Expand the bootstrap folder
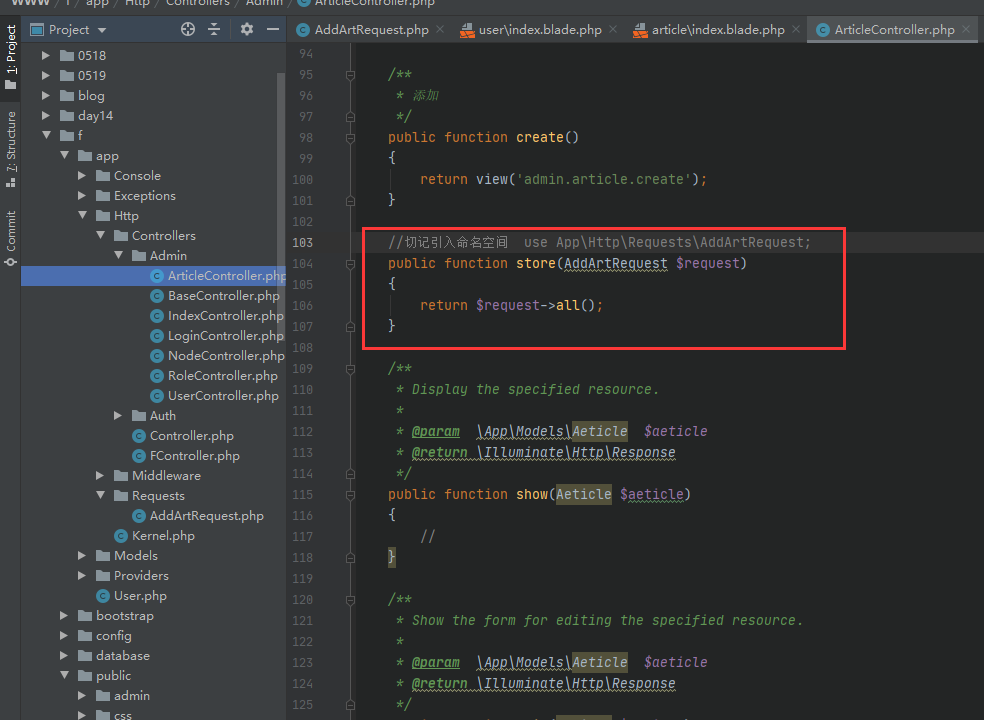 tap(63, 616)
